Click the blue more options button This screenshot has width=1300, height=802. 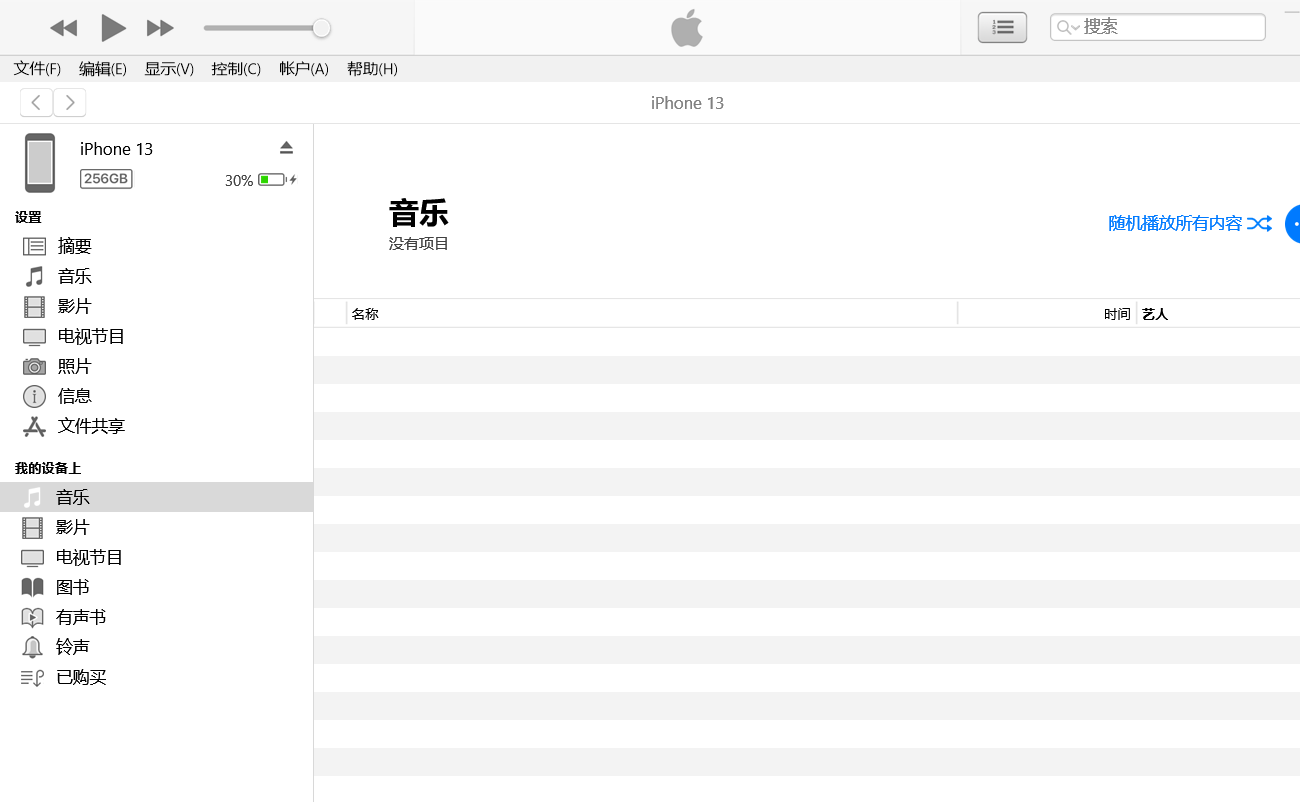[1293, 224]
